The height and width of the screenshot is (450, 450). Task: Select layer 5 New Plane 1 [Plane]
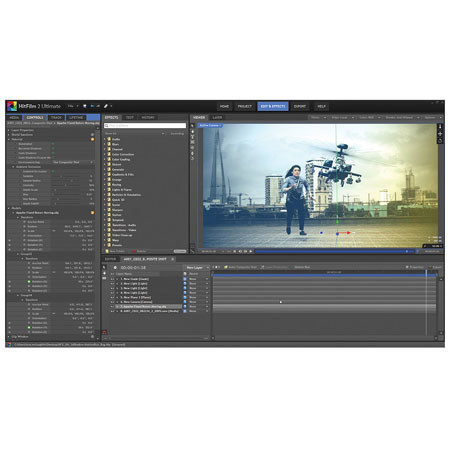[136, 297]
